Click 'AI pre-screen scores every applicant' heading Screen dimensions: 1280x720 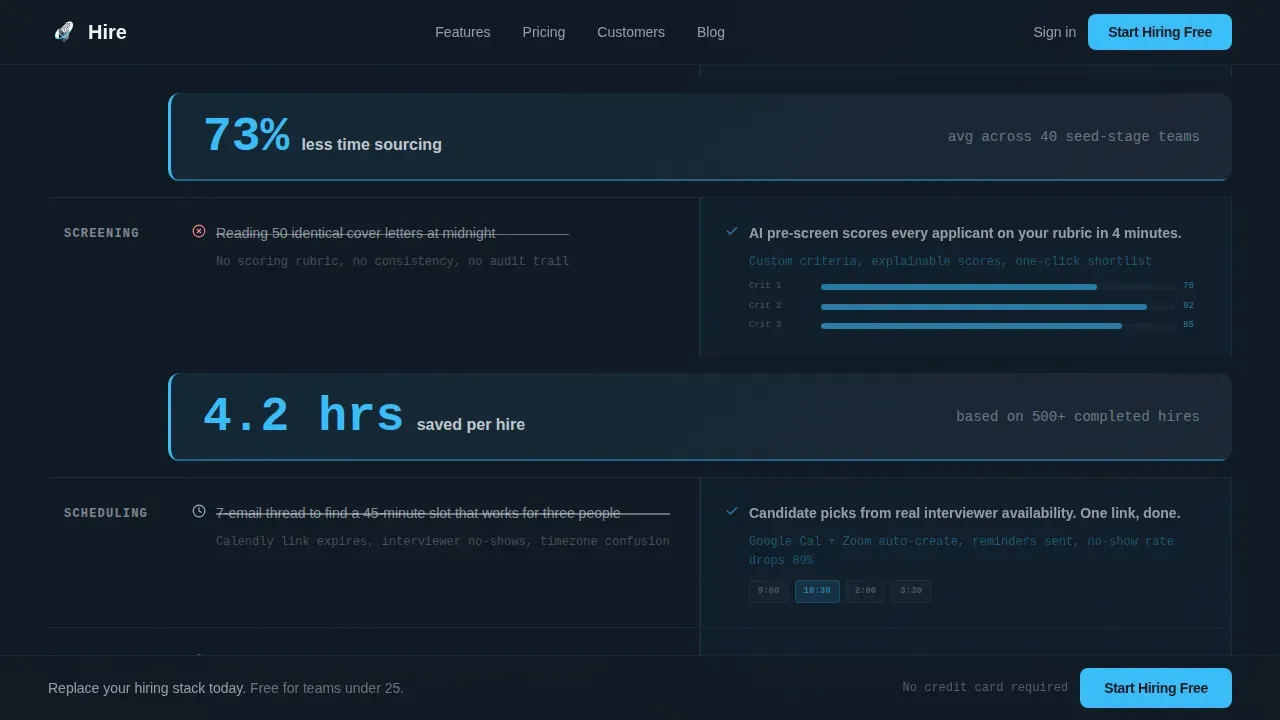(965, 233)
